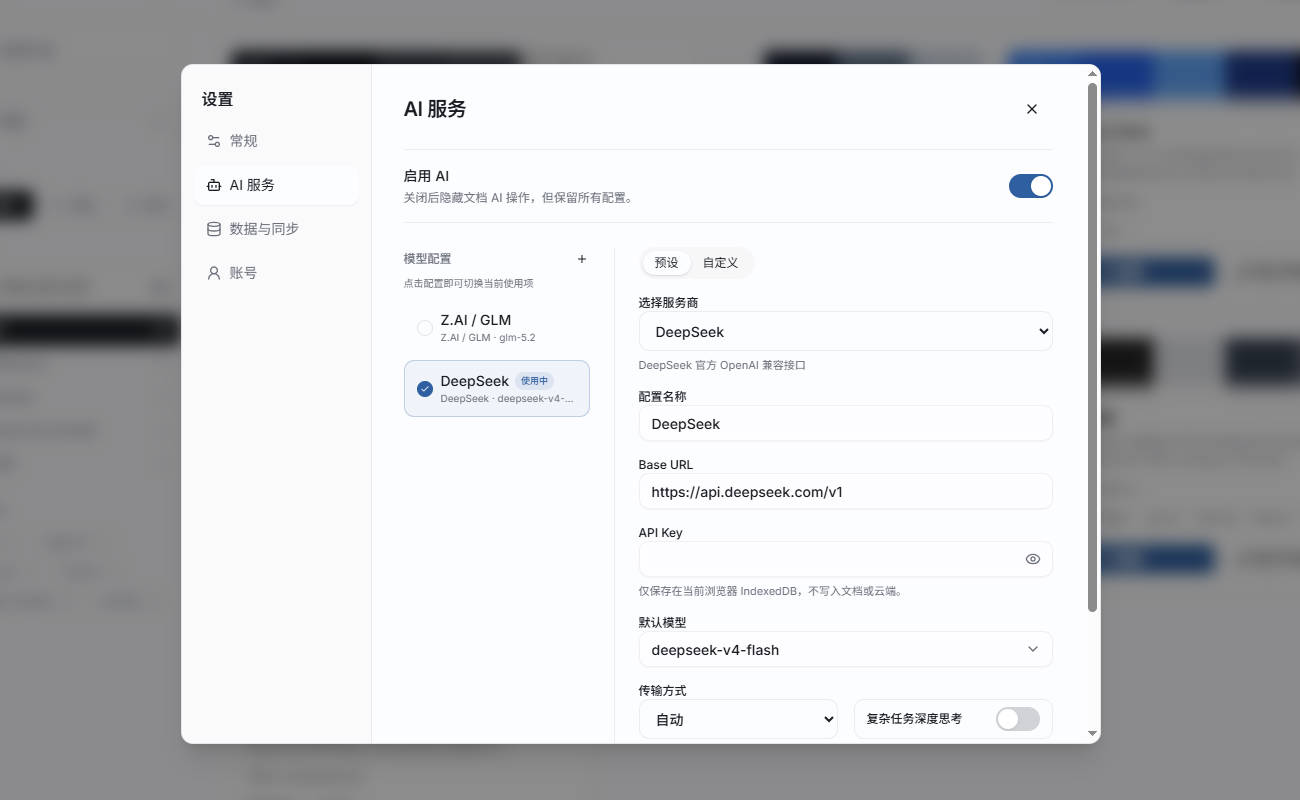Image resolution: width=1300 pixels, height=800 pixels.
Task: Click the scrollbar up arrow
Action: coord(1093,73)
